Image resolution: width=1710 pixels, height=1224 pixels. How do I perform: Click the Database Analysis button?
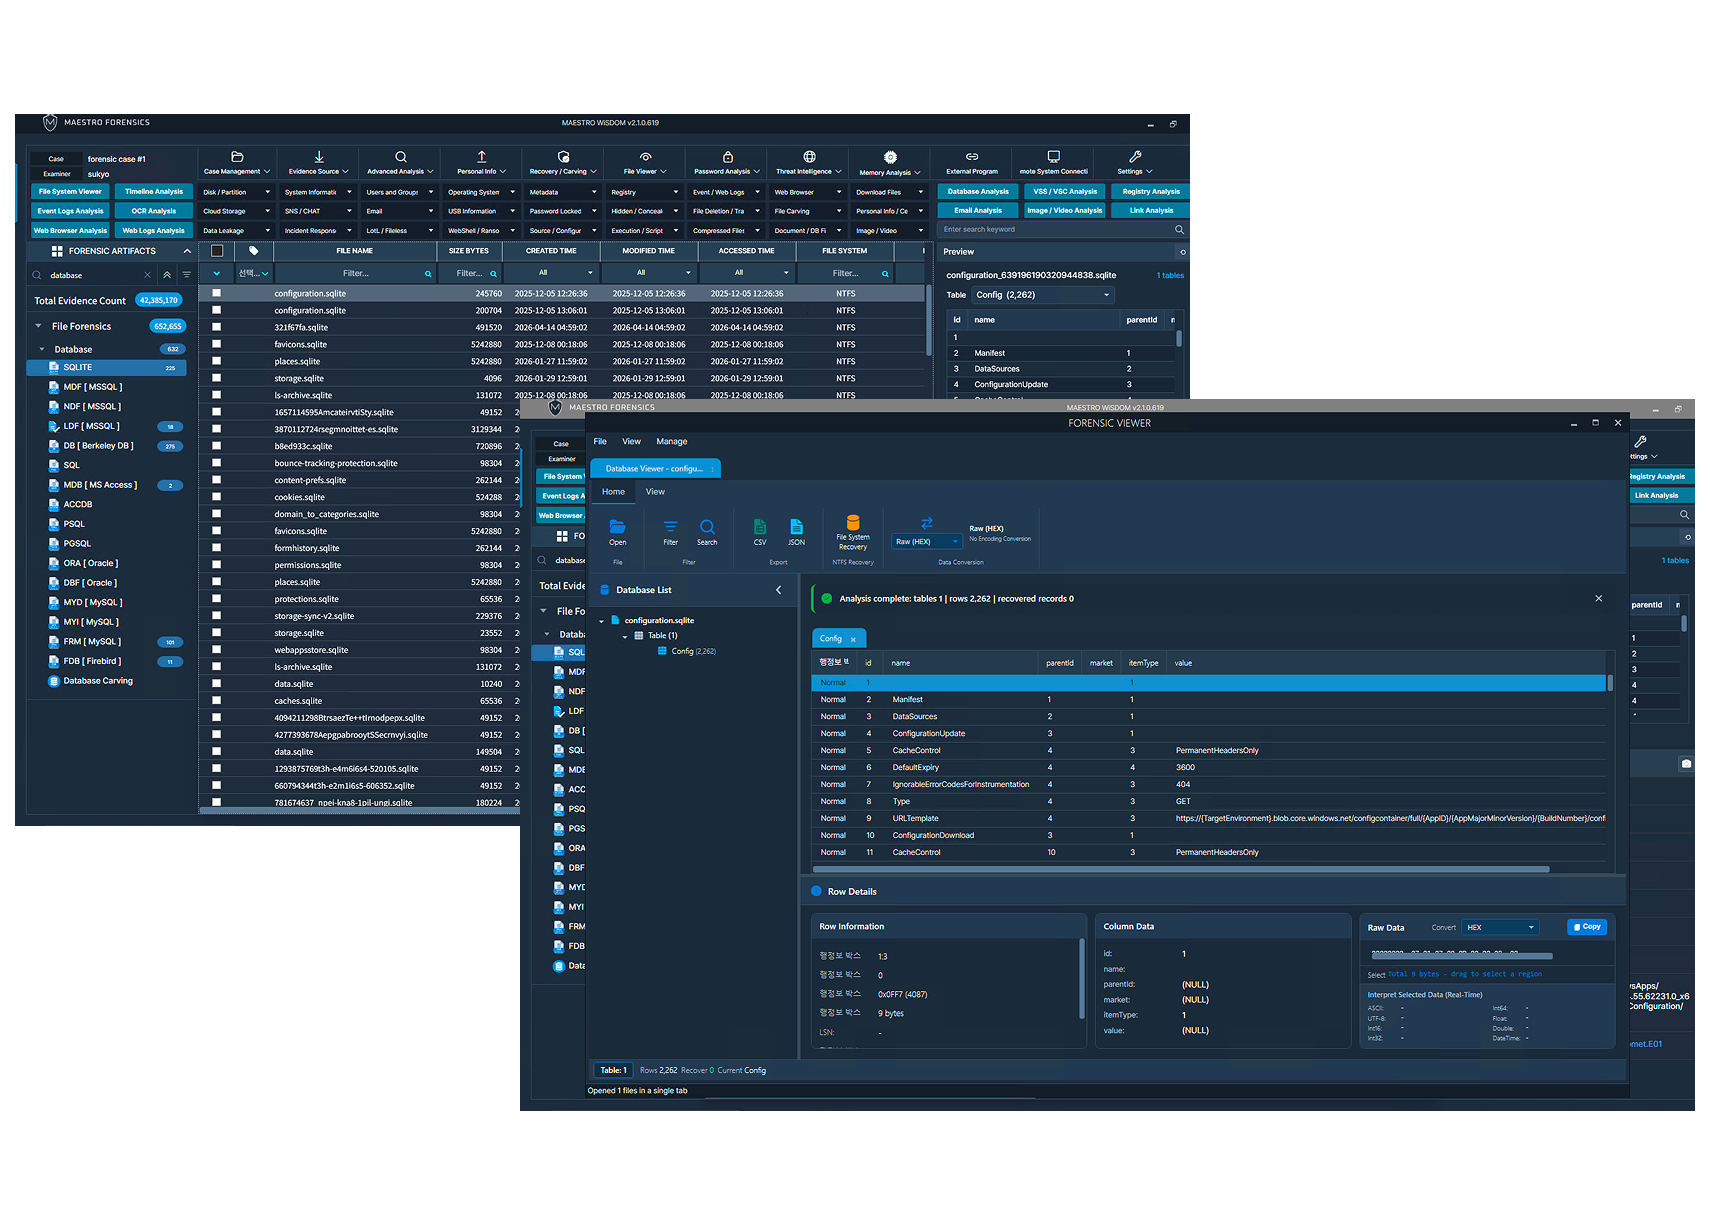click(978, 191)
